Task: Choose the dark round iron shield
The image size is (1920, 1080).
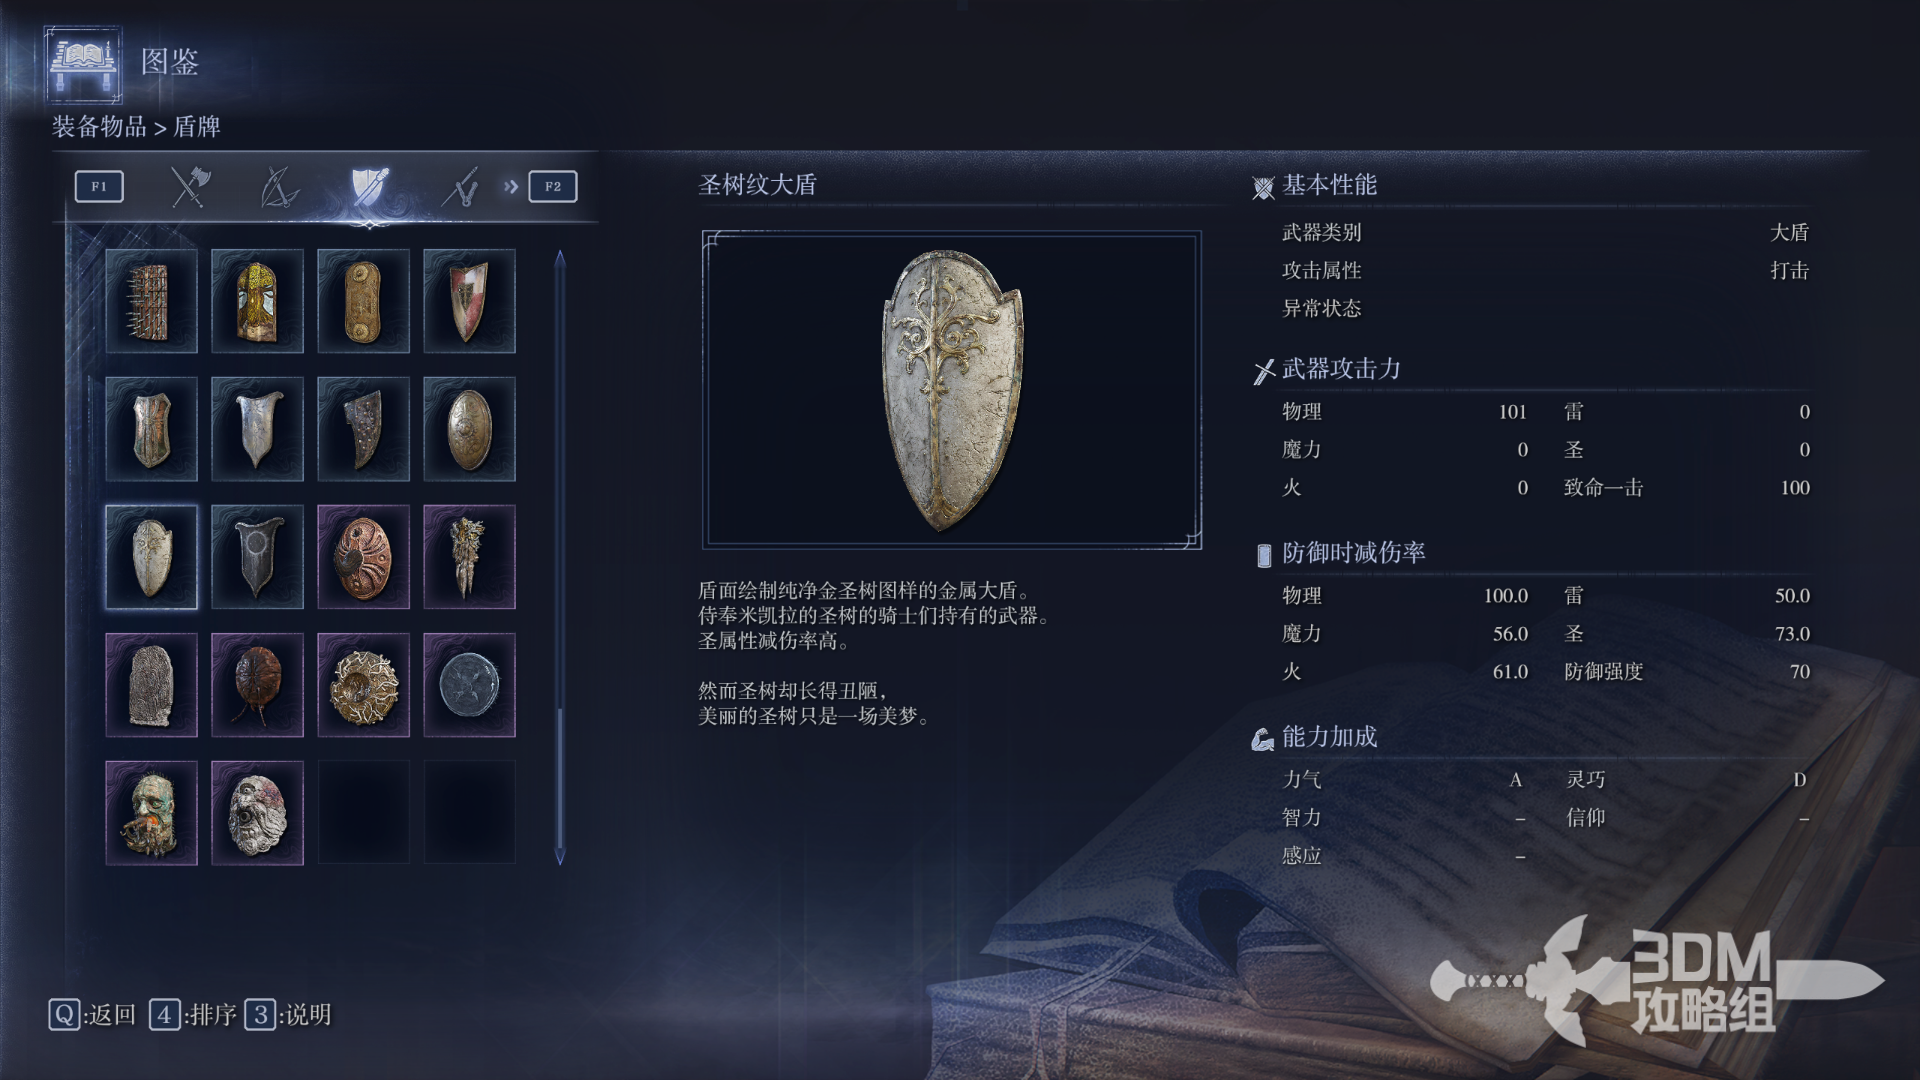Action: 469,685
